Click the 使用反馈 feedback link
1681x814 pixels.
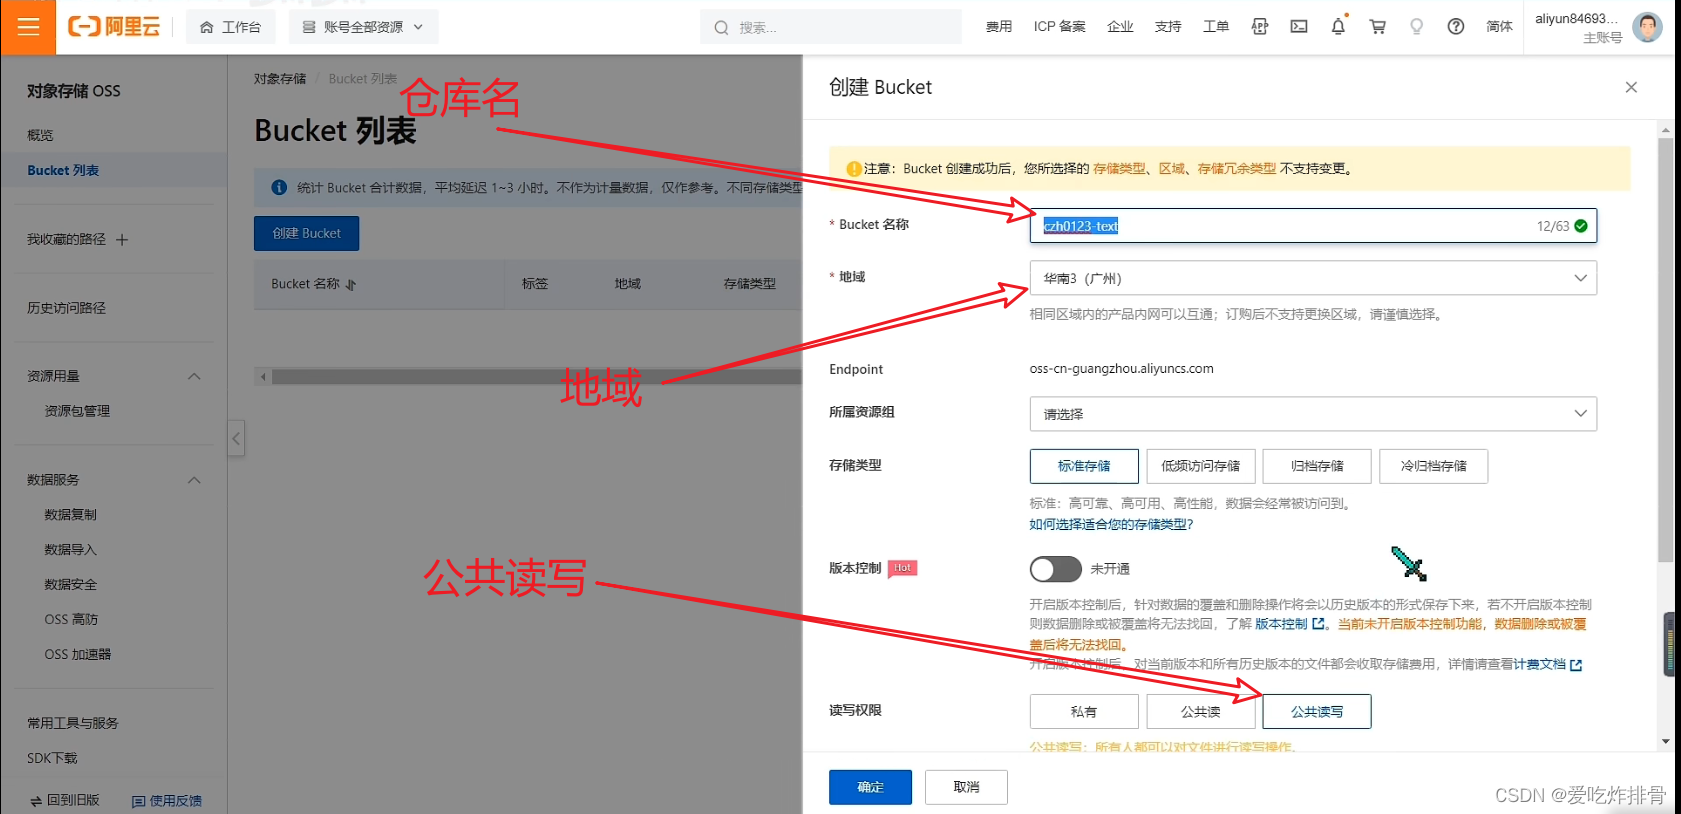click(x=167, y=801)
